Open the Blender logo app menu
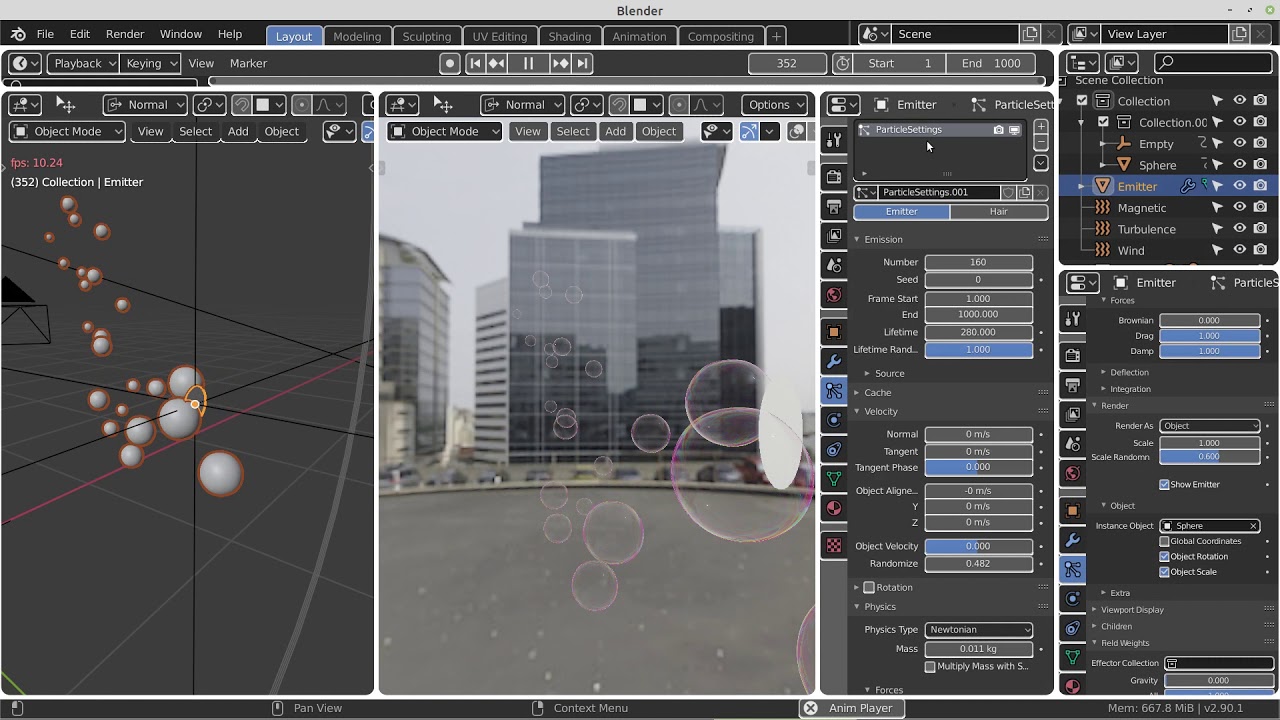This screenshot has width=1280, height=720. click(x=18, y=34)
